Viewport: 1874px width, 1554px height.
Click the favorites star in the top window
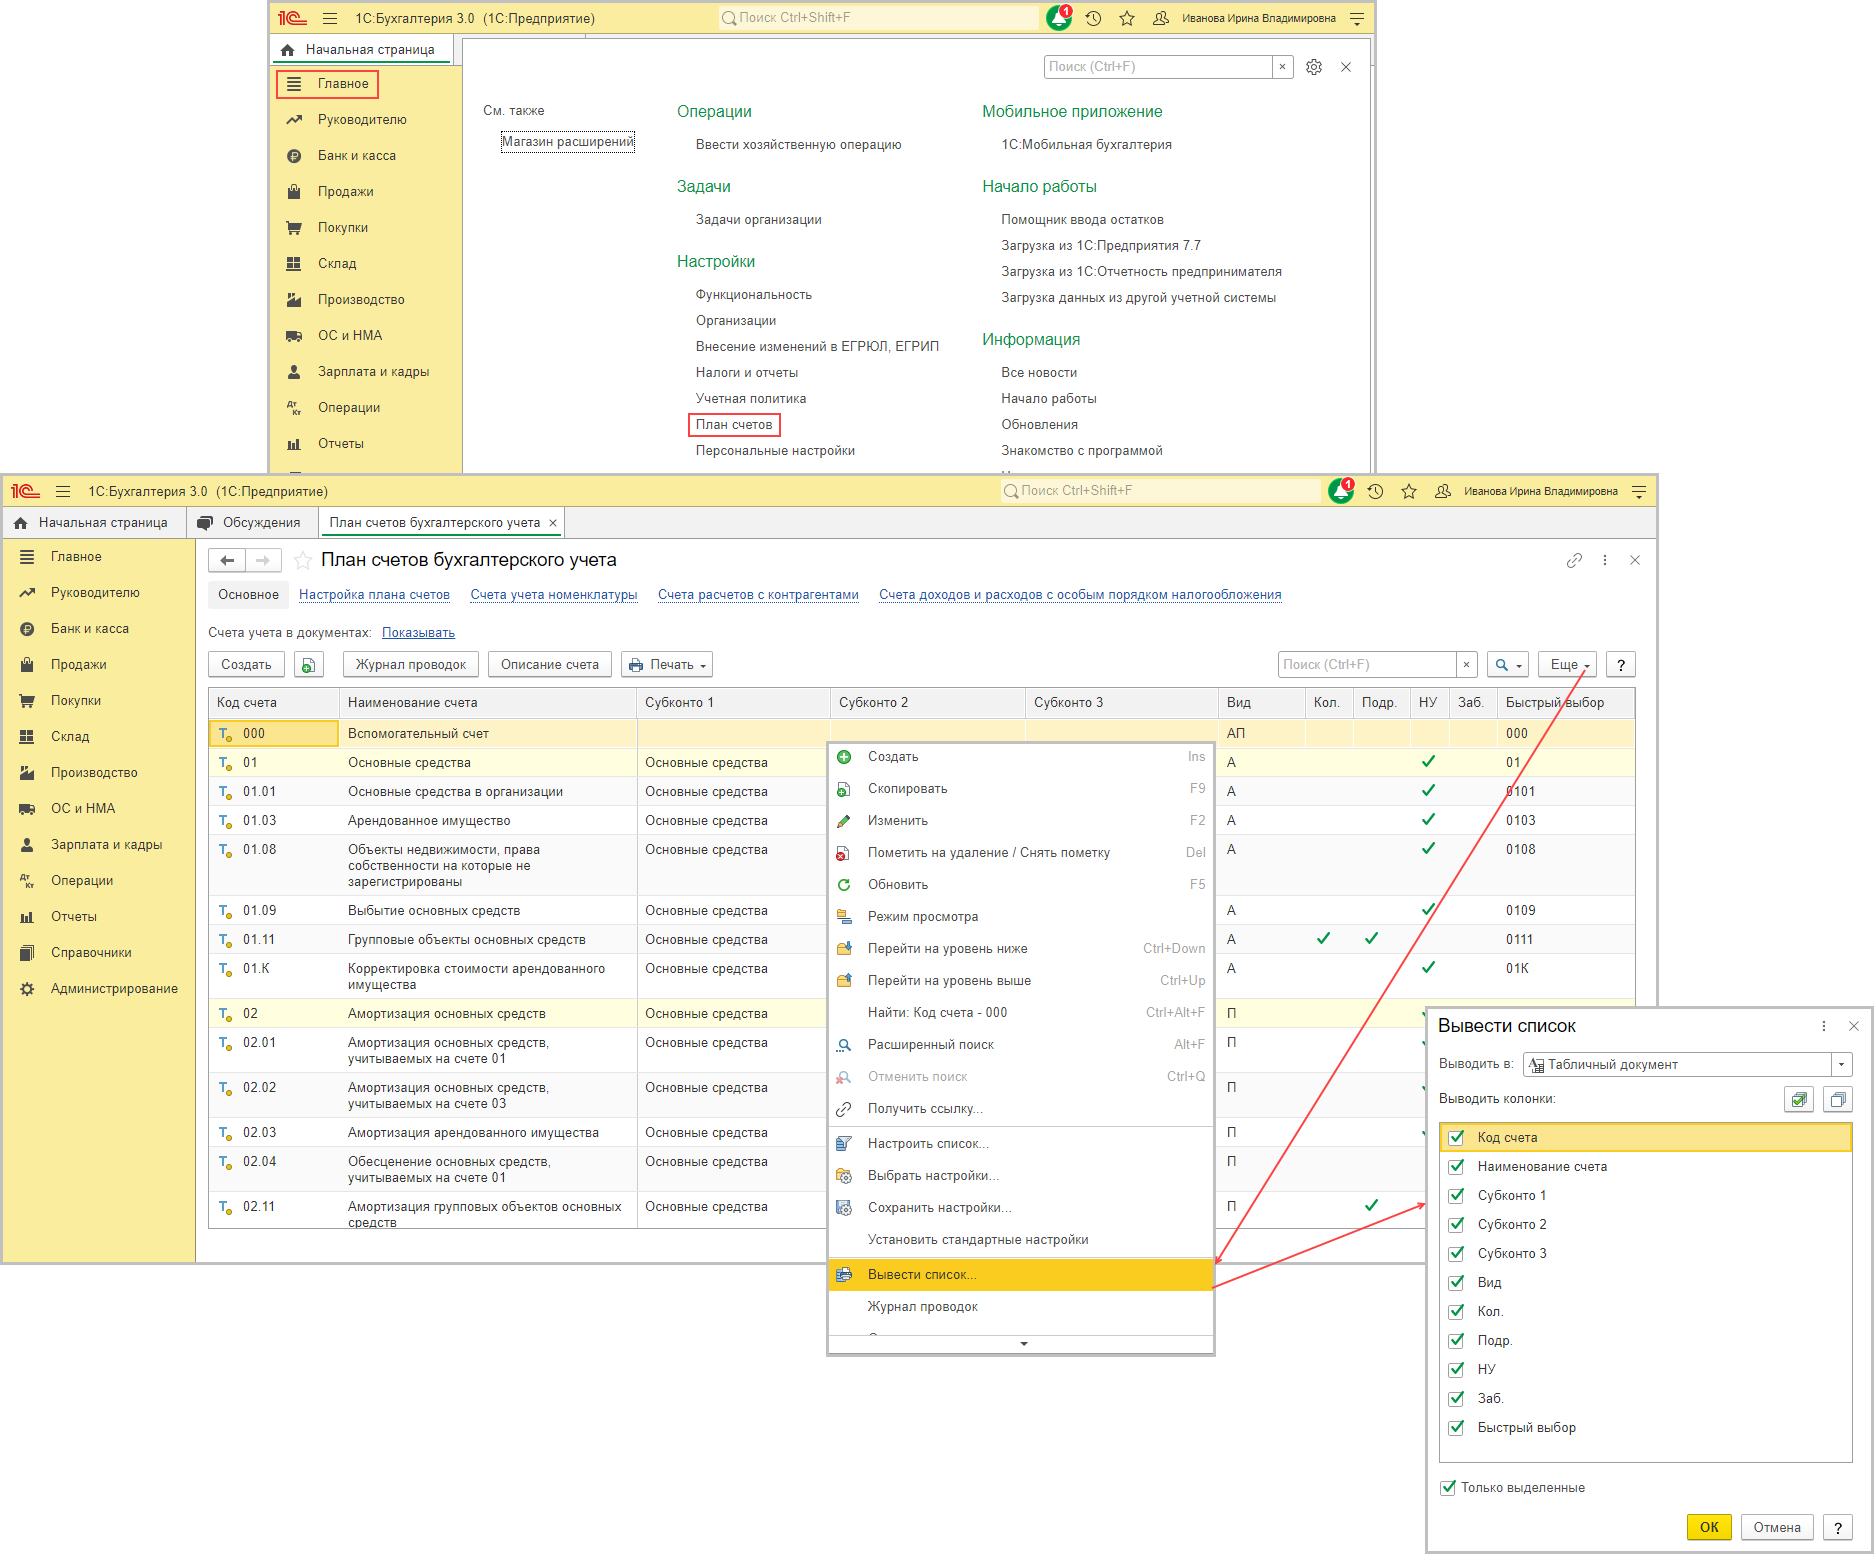pyautogui.click(x=1127, y=18)
